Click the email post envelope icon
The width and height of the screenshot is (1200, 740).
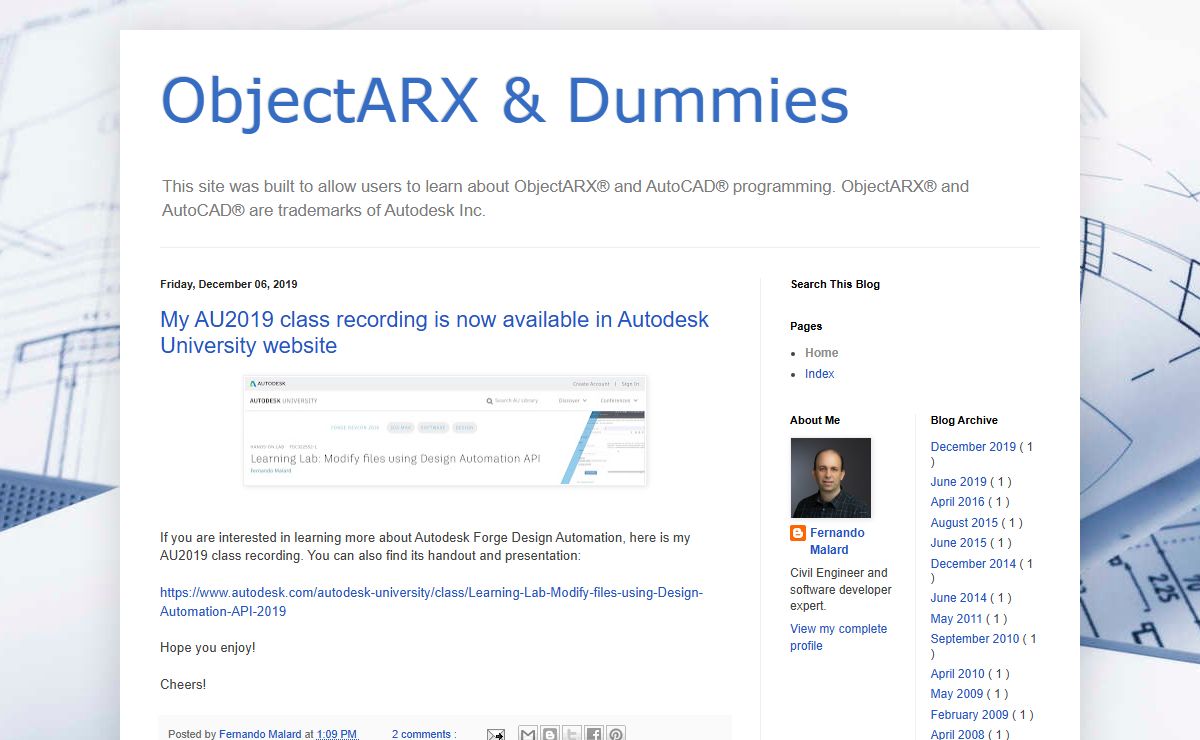(496, 735)
